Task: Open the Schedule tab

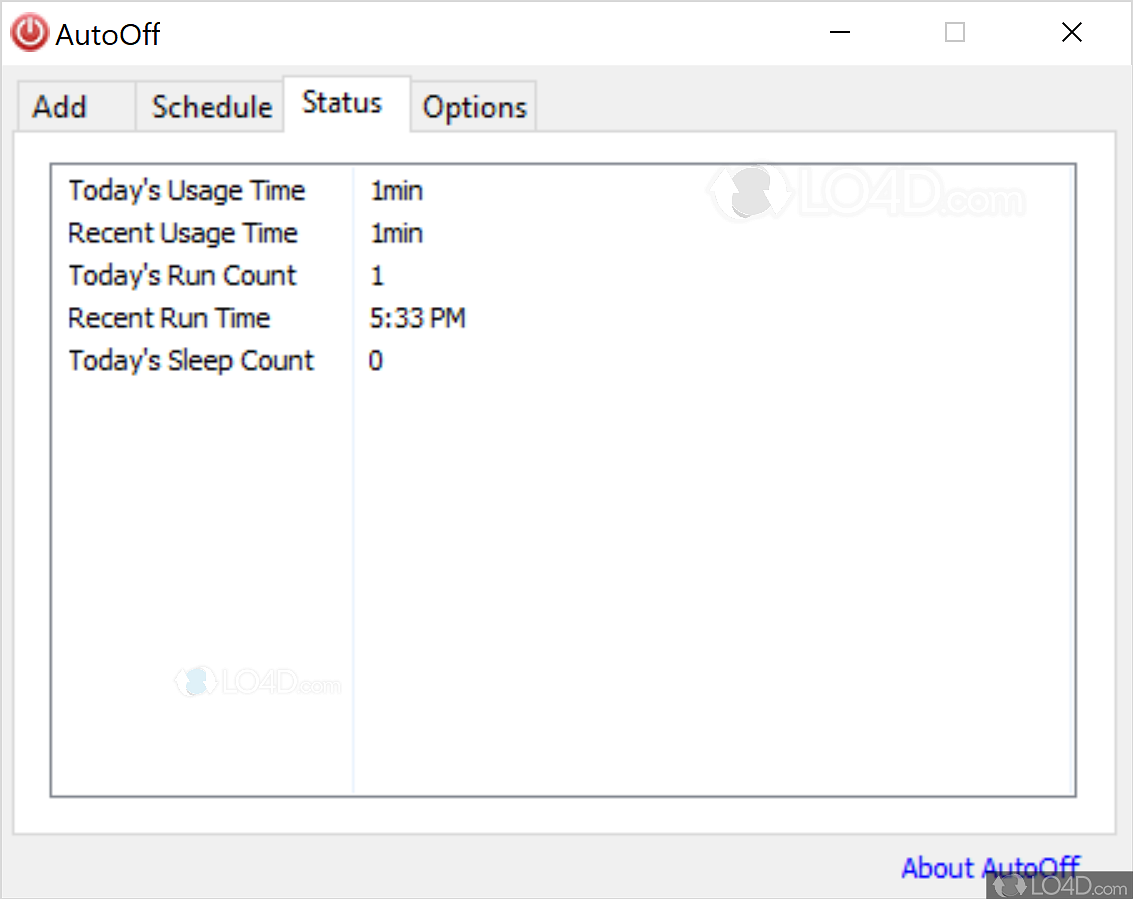Action: [x=212, y=107]
